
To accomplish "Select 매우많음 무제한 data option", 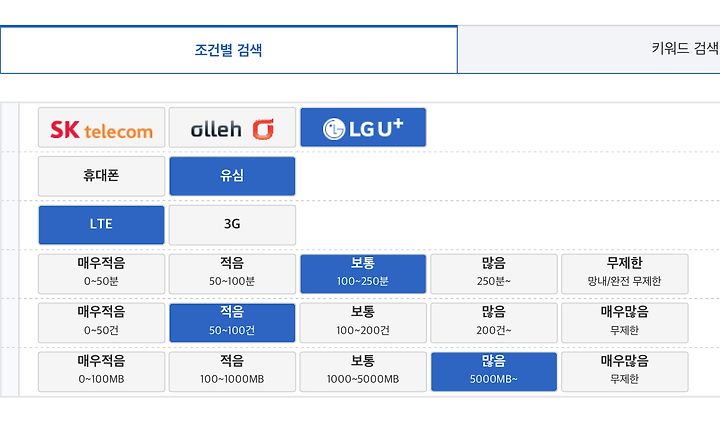I will pos(625,372).
